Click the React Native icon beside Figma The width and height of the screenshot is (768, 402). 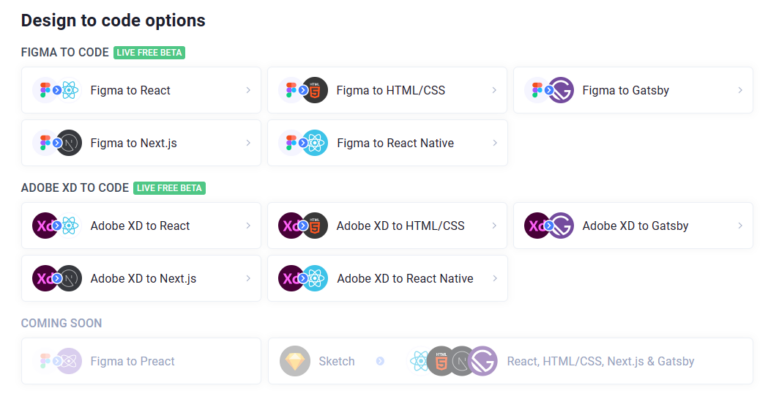pyautogui.click(x=315, y=143)
